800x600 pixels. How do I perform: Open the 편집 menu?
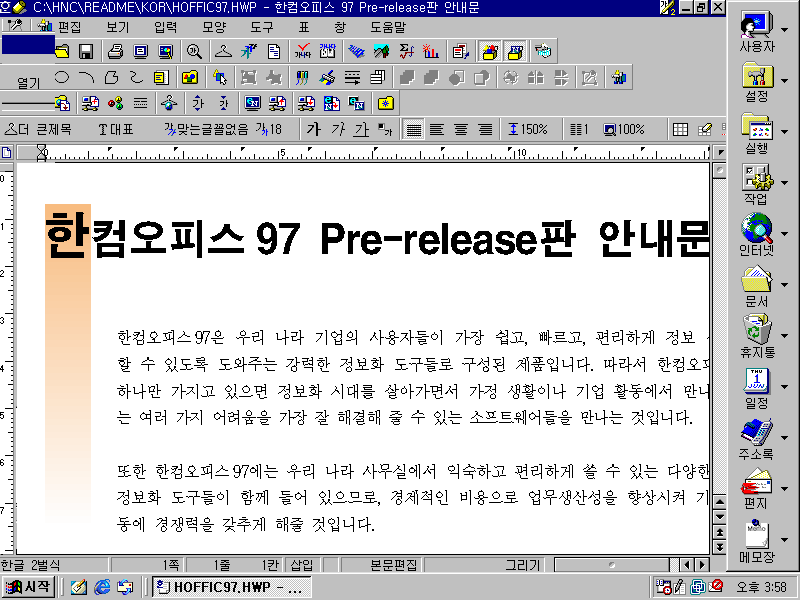[x=69, y=27]
